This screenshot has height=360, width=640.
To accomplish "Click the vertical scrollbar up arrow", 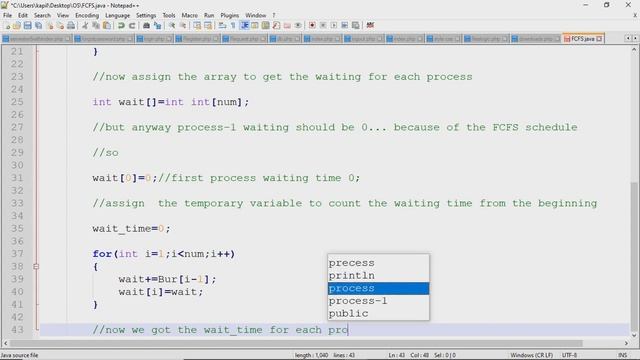I will [x=634, y=50].
